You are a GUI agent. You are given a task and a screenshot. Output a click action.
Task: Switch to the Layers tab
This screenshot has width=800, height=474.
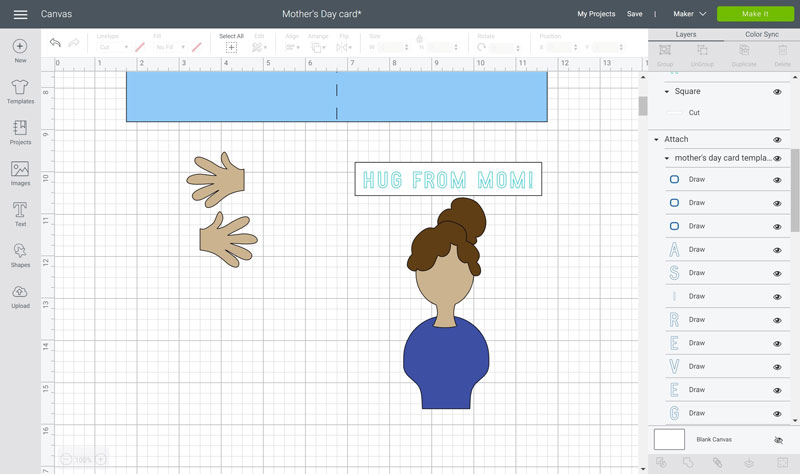coord(686,34)
